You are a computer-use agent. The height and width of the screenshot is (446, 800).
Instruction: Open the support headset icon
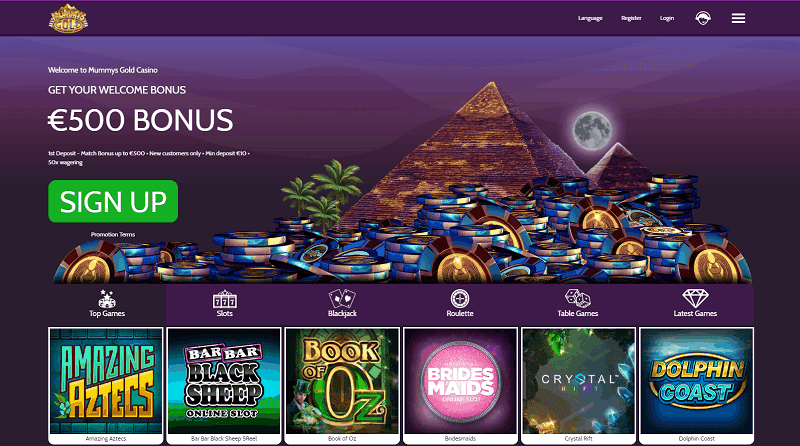click(x=703, y=18)
